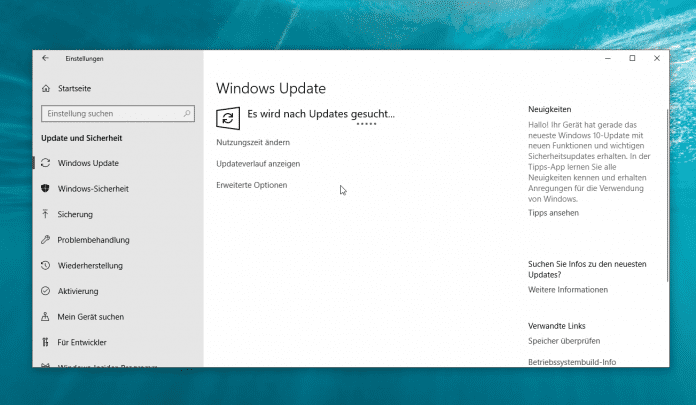Click the search magnifier in Einstellung suchen
Screen dimensions: 696x405
186,114
